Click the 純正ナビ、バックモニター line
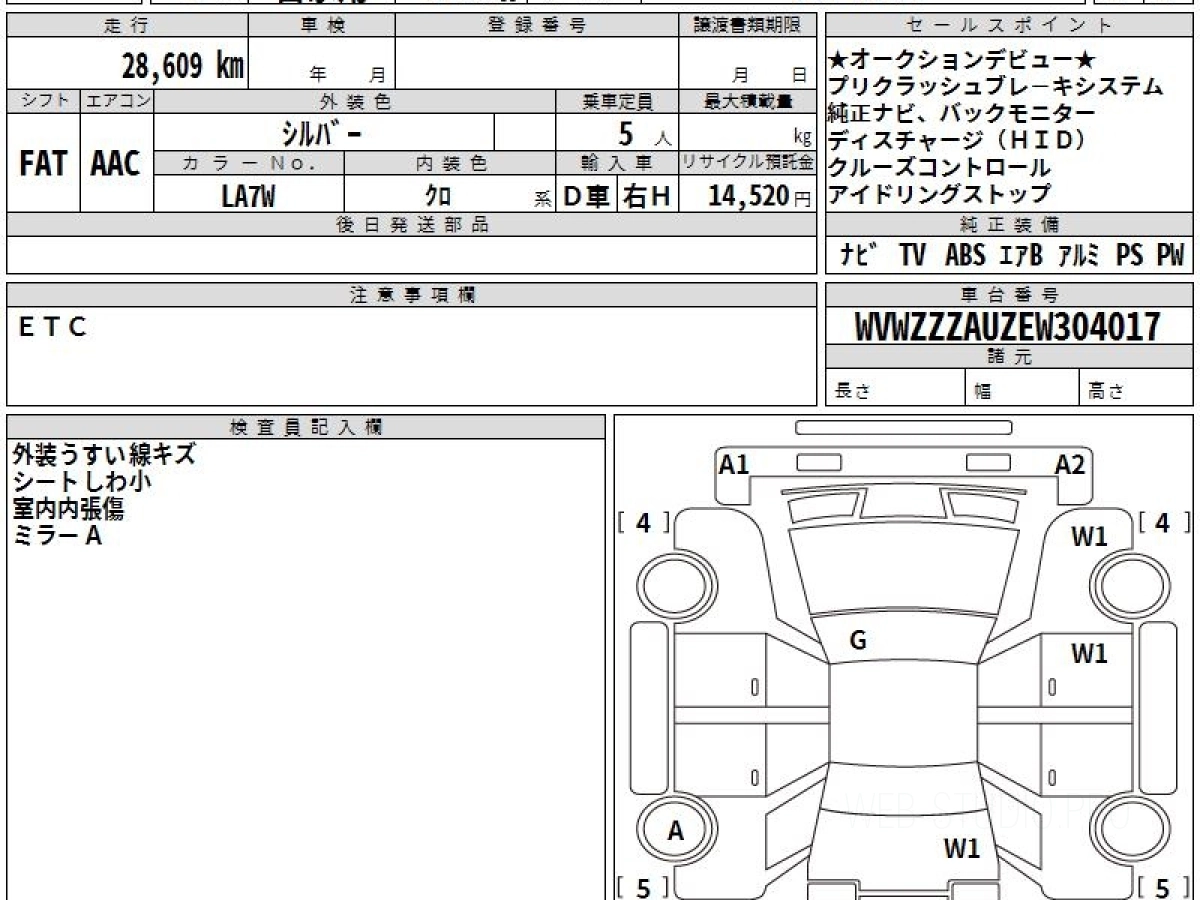 pos(962,114)
